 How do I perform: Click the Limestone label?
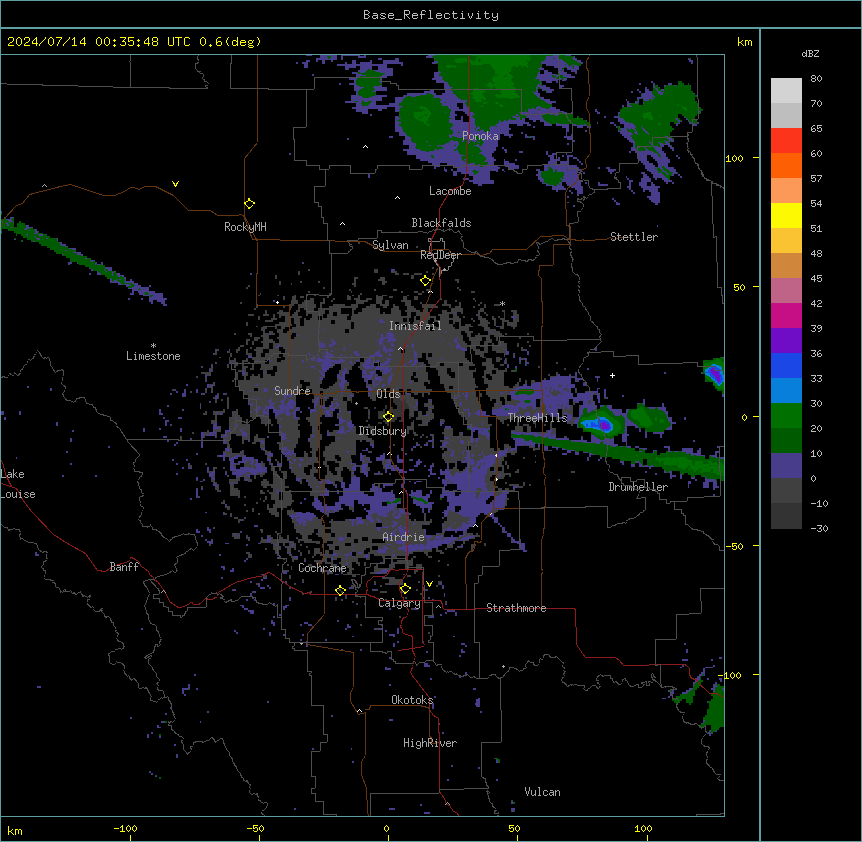(153, 356)
